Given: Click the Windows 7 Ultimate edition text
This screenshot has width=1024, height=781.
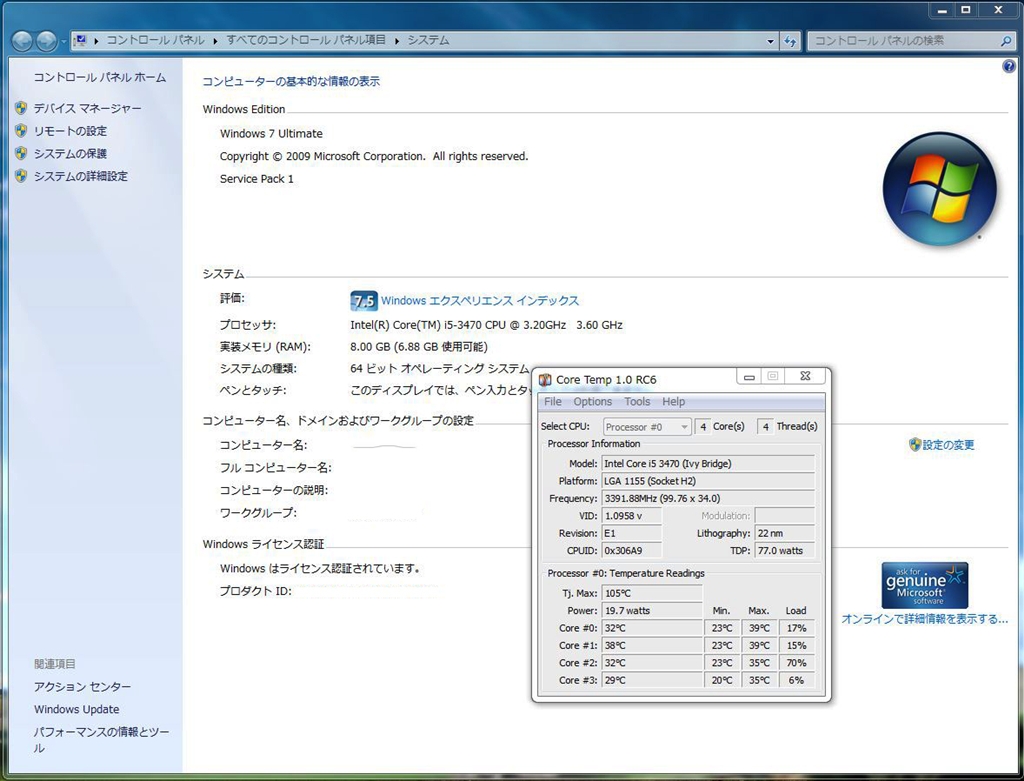Looking at the screenshot, I should click(271, 133).
